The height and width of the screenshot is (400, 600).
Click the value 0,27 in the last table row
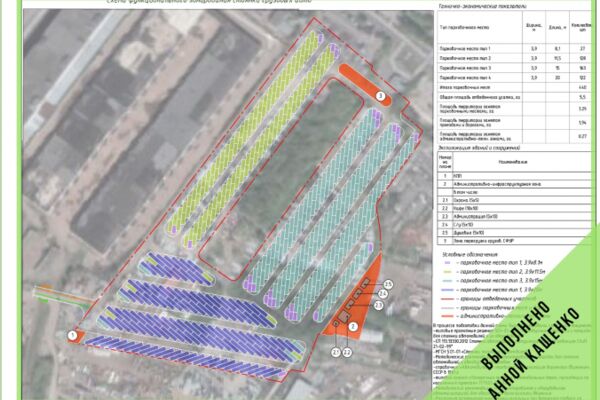point(583,136)
